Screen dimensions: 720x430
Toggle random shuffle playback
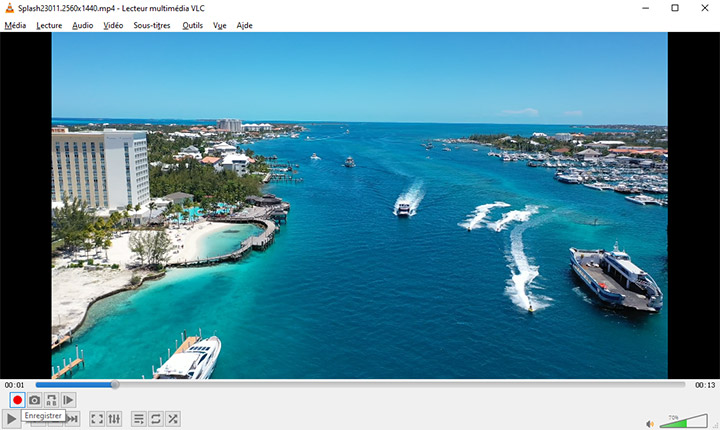pyautogui.click(x=173, y=419)
